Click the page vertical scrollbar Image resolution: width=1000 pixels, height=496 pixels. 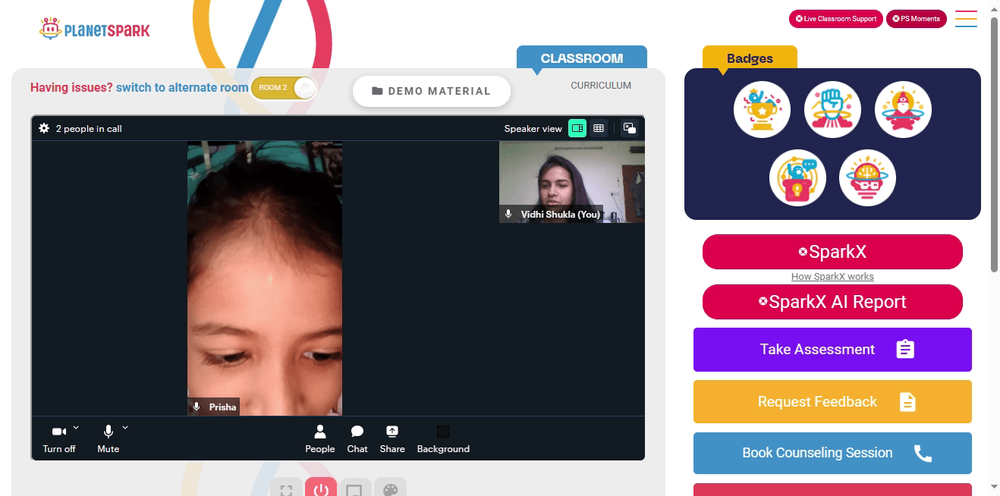(x=994, y=145)
